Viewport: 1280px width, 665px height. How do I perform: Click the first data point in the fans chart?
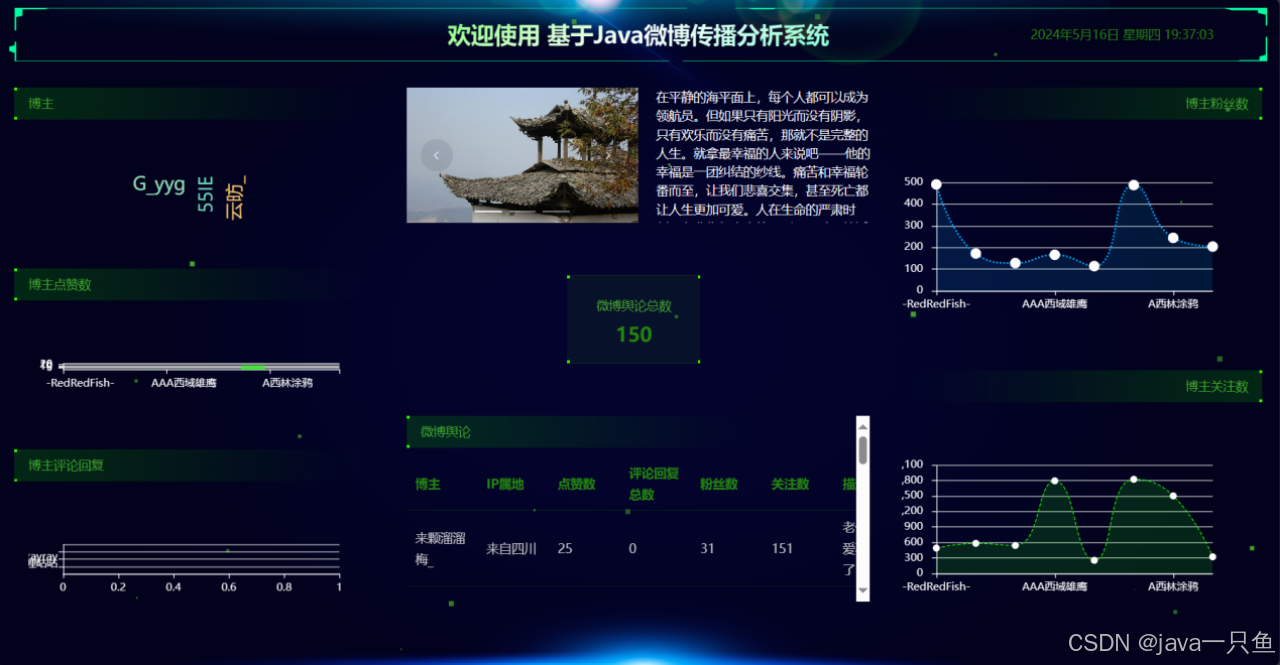[936, 184]
